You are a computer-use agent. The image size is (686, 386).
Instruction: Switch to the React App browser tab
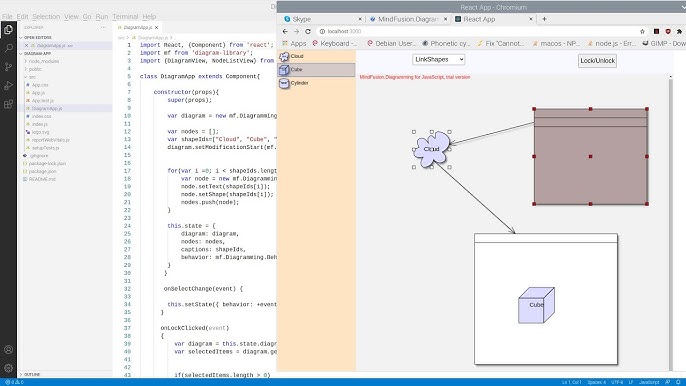click(x=493, y=19)
